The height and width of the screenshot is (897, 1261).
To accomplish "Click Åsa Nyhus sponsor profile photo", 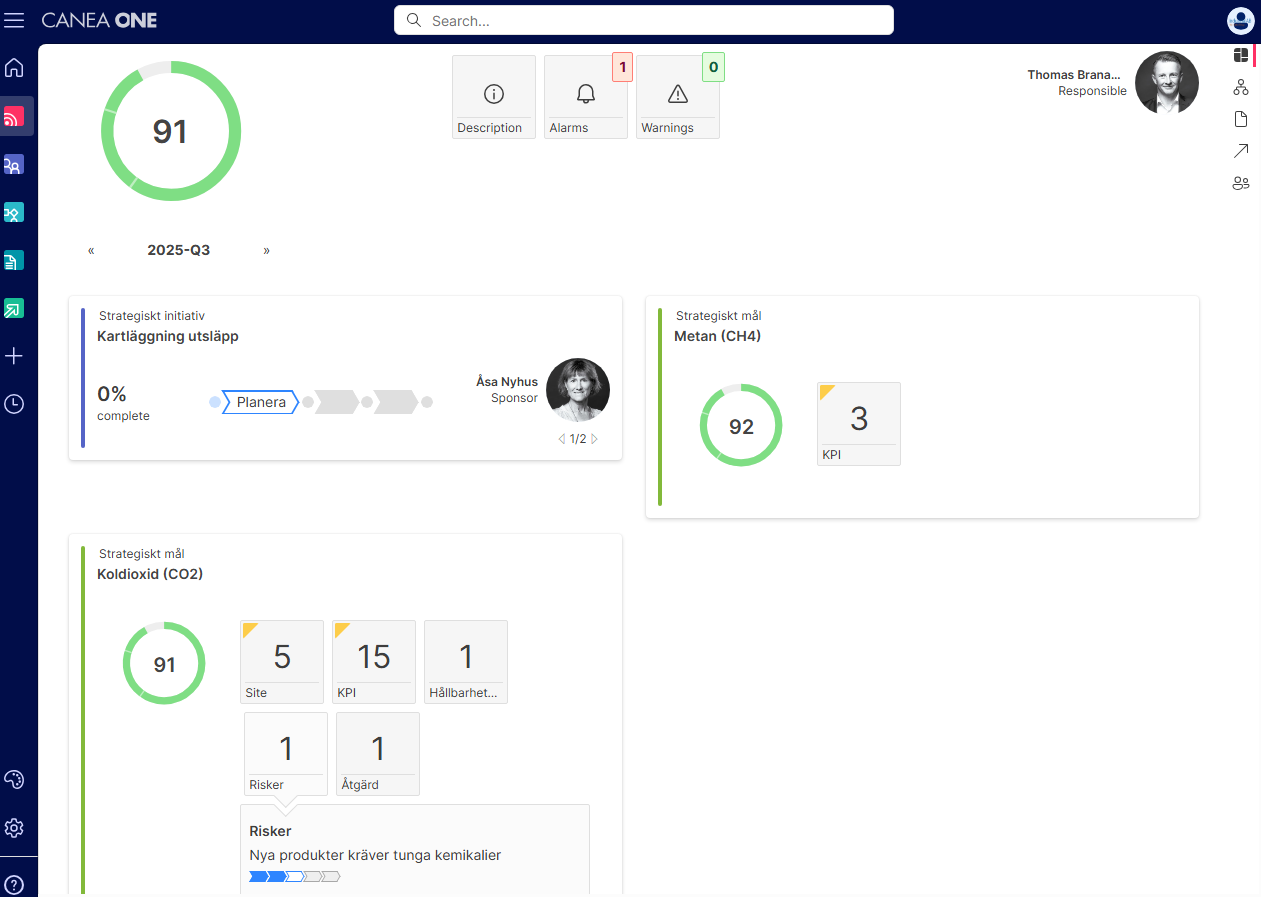I will (578, 390).
